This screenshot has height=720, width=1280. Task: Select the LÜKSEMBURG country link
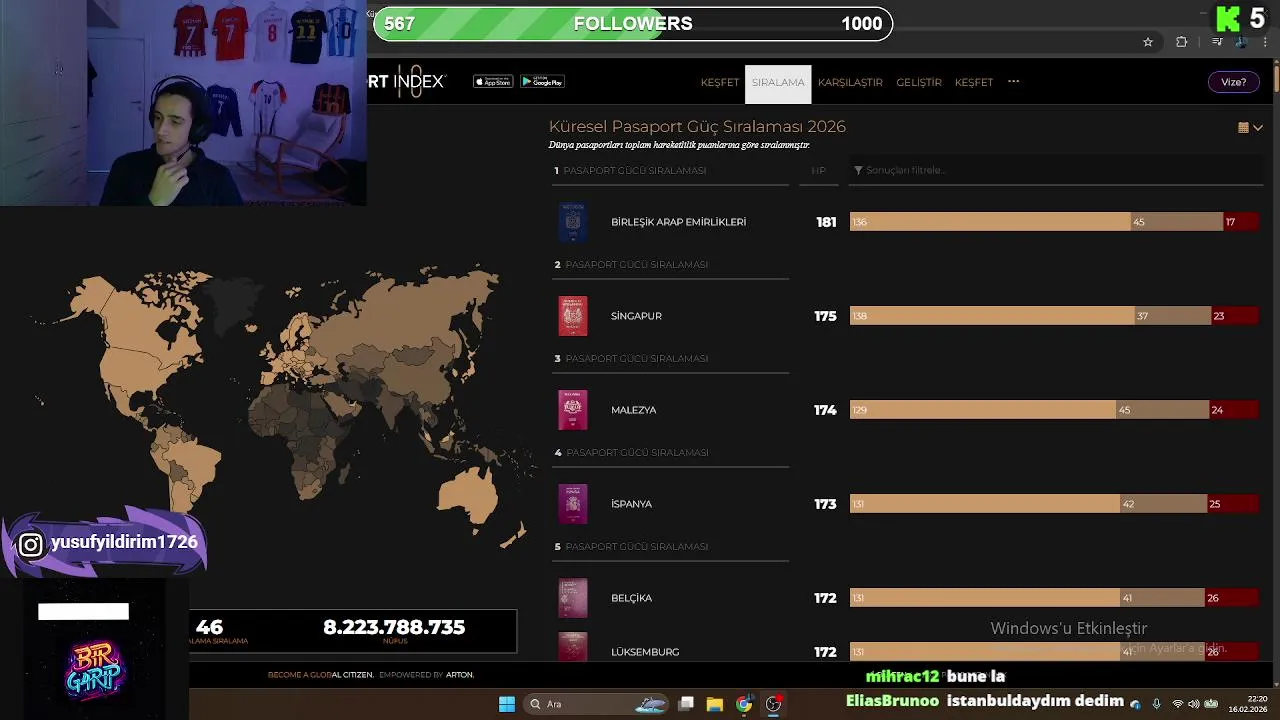point(645,652)
